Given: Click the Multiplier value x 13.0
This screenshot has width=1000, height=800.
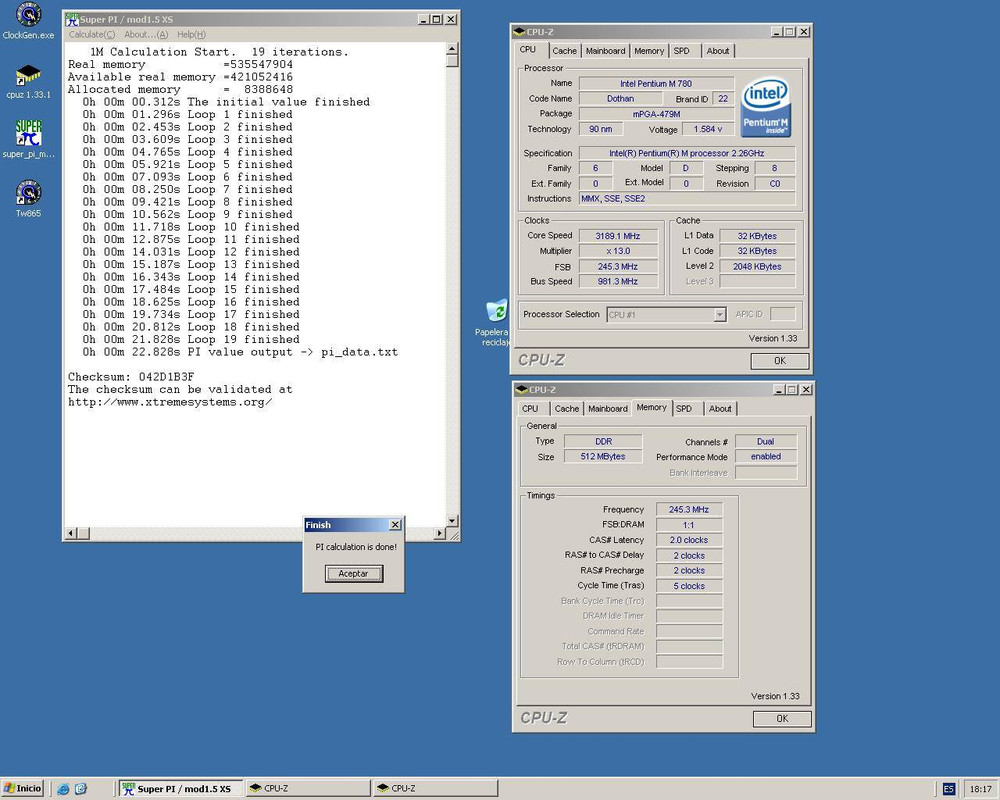Looking at the screenshot, I should tap(617, 251).
